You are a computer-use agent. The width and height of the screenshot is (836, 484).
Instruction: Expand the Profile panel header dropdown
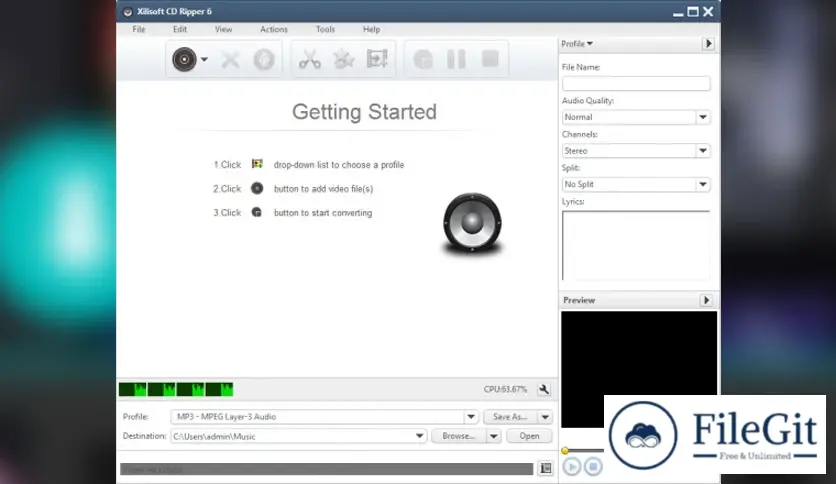[577, 44]
